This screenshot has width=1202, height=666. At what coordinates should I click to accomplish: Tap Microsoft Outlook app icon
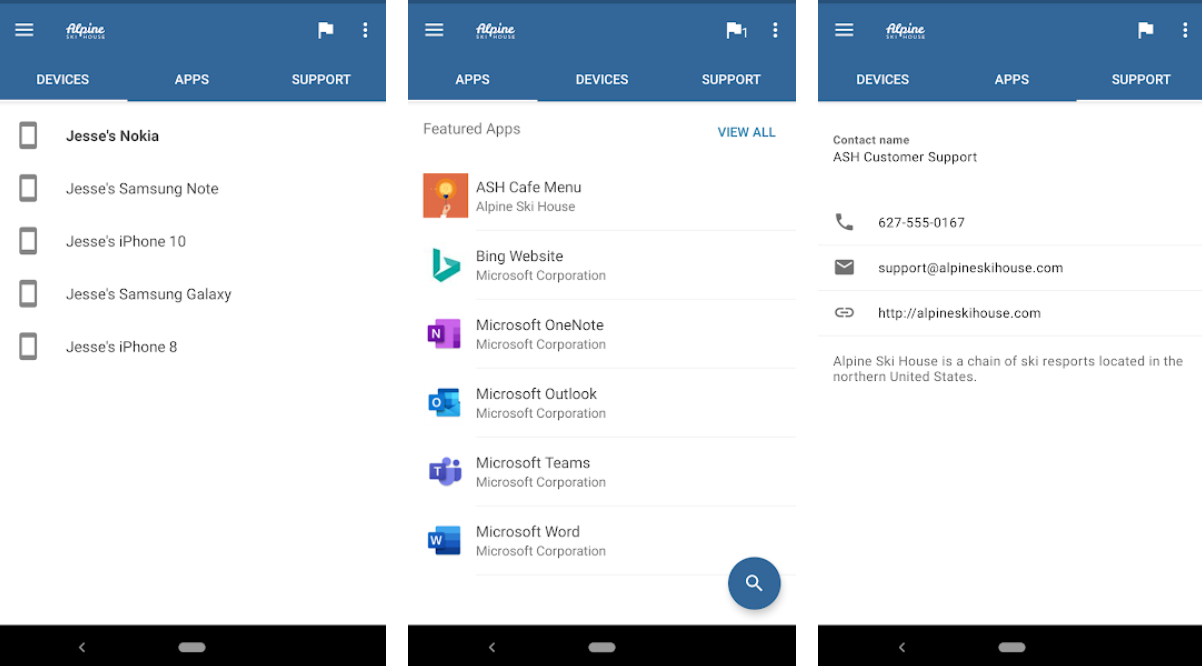(x=445, y=403)
